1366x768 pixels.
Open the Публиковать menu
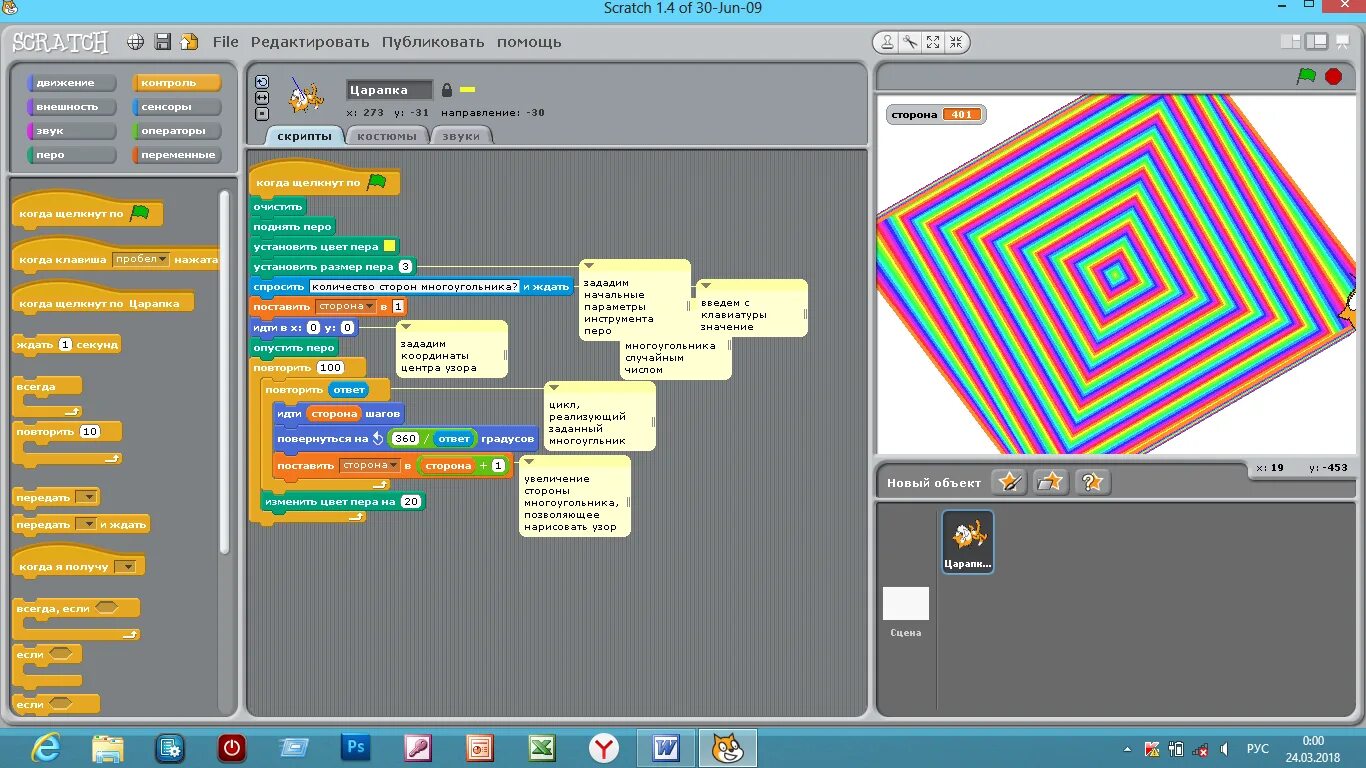[x=433, y=42]
